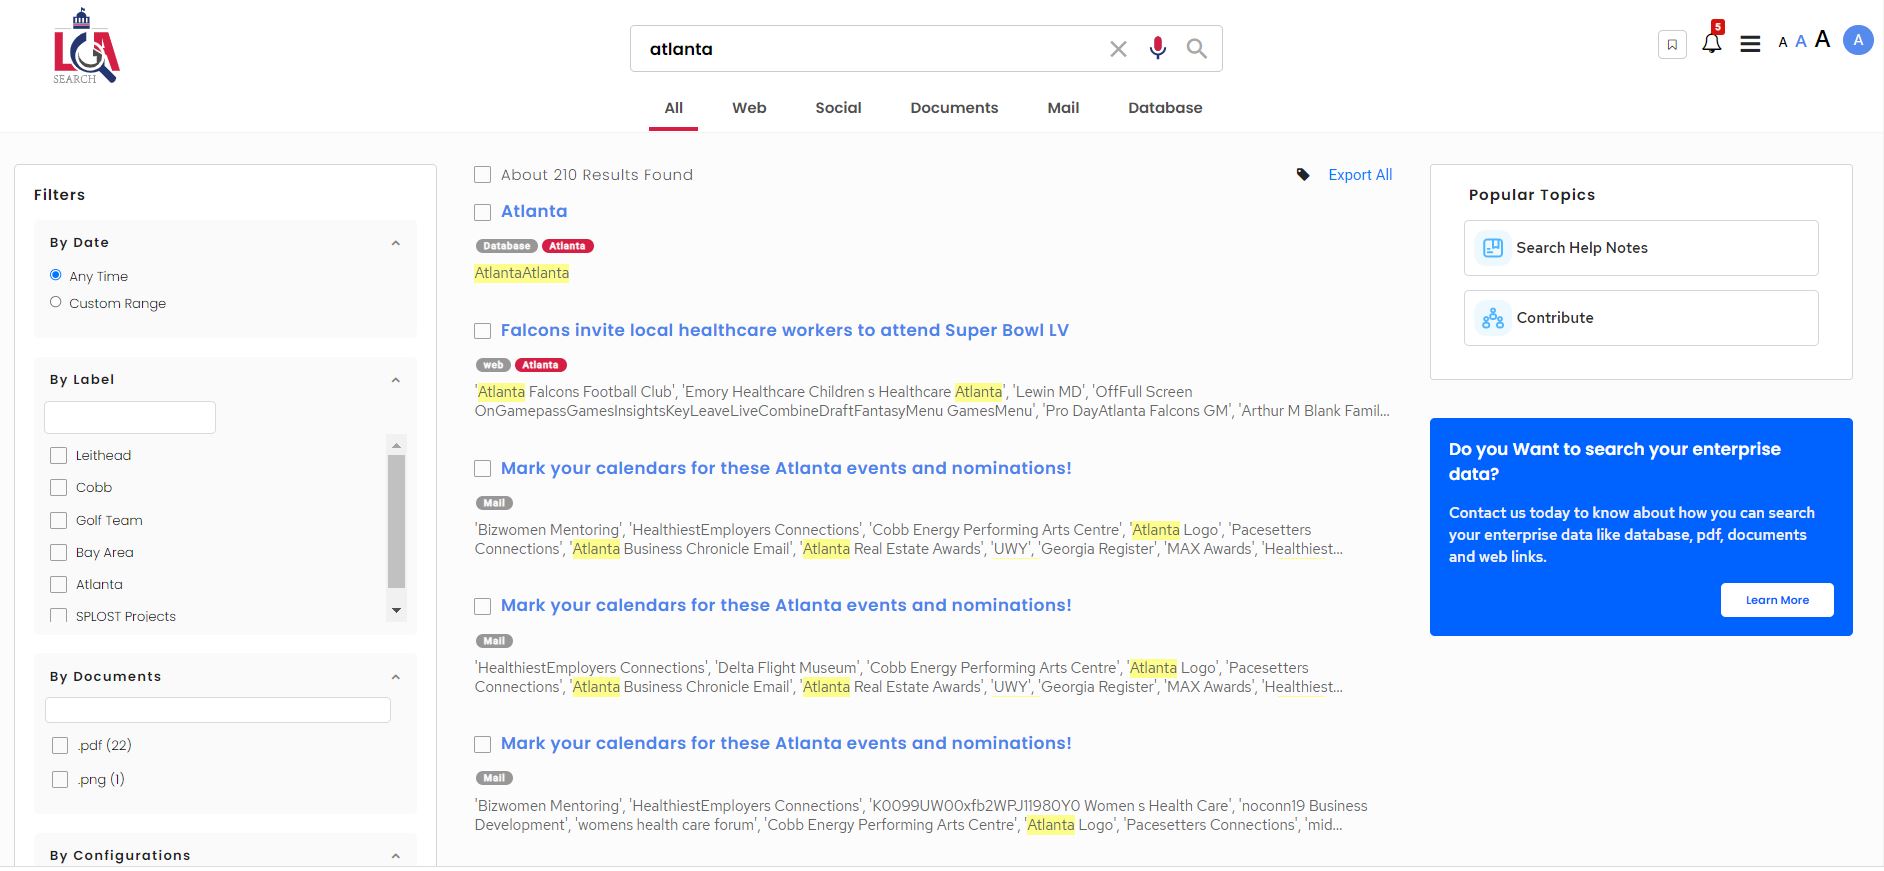Image resolution: width=1884 pixels, height=871 pixels.
Task: Open the bookmarks icon in header
Action: coord(1672,44)
